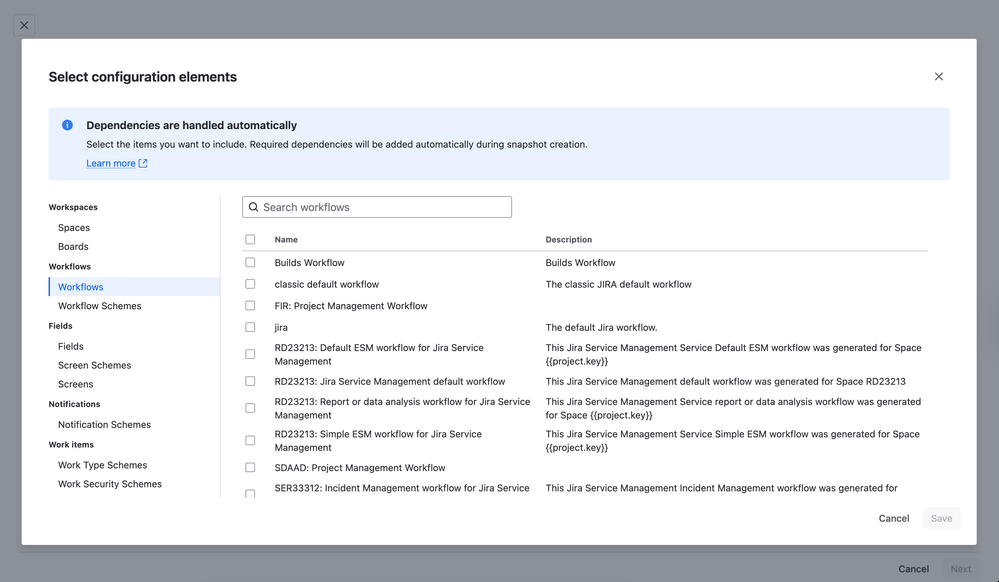Check the SDAAD: Project Management Workflow checkbox
Screen dimensions: 999x582
pos(250,468)
